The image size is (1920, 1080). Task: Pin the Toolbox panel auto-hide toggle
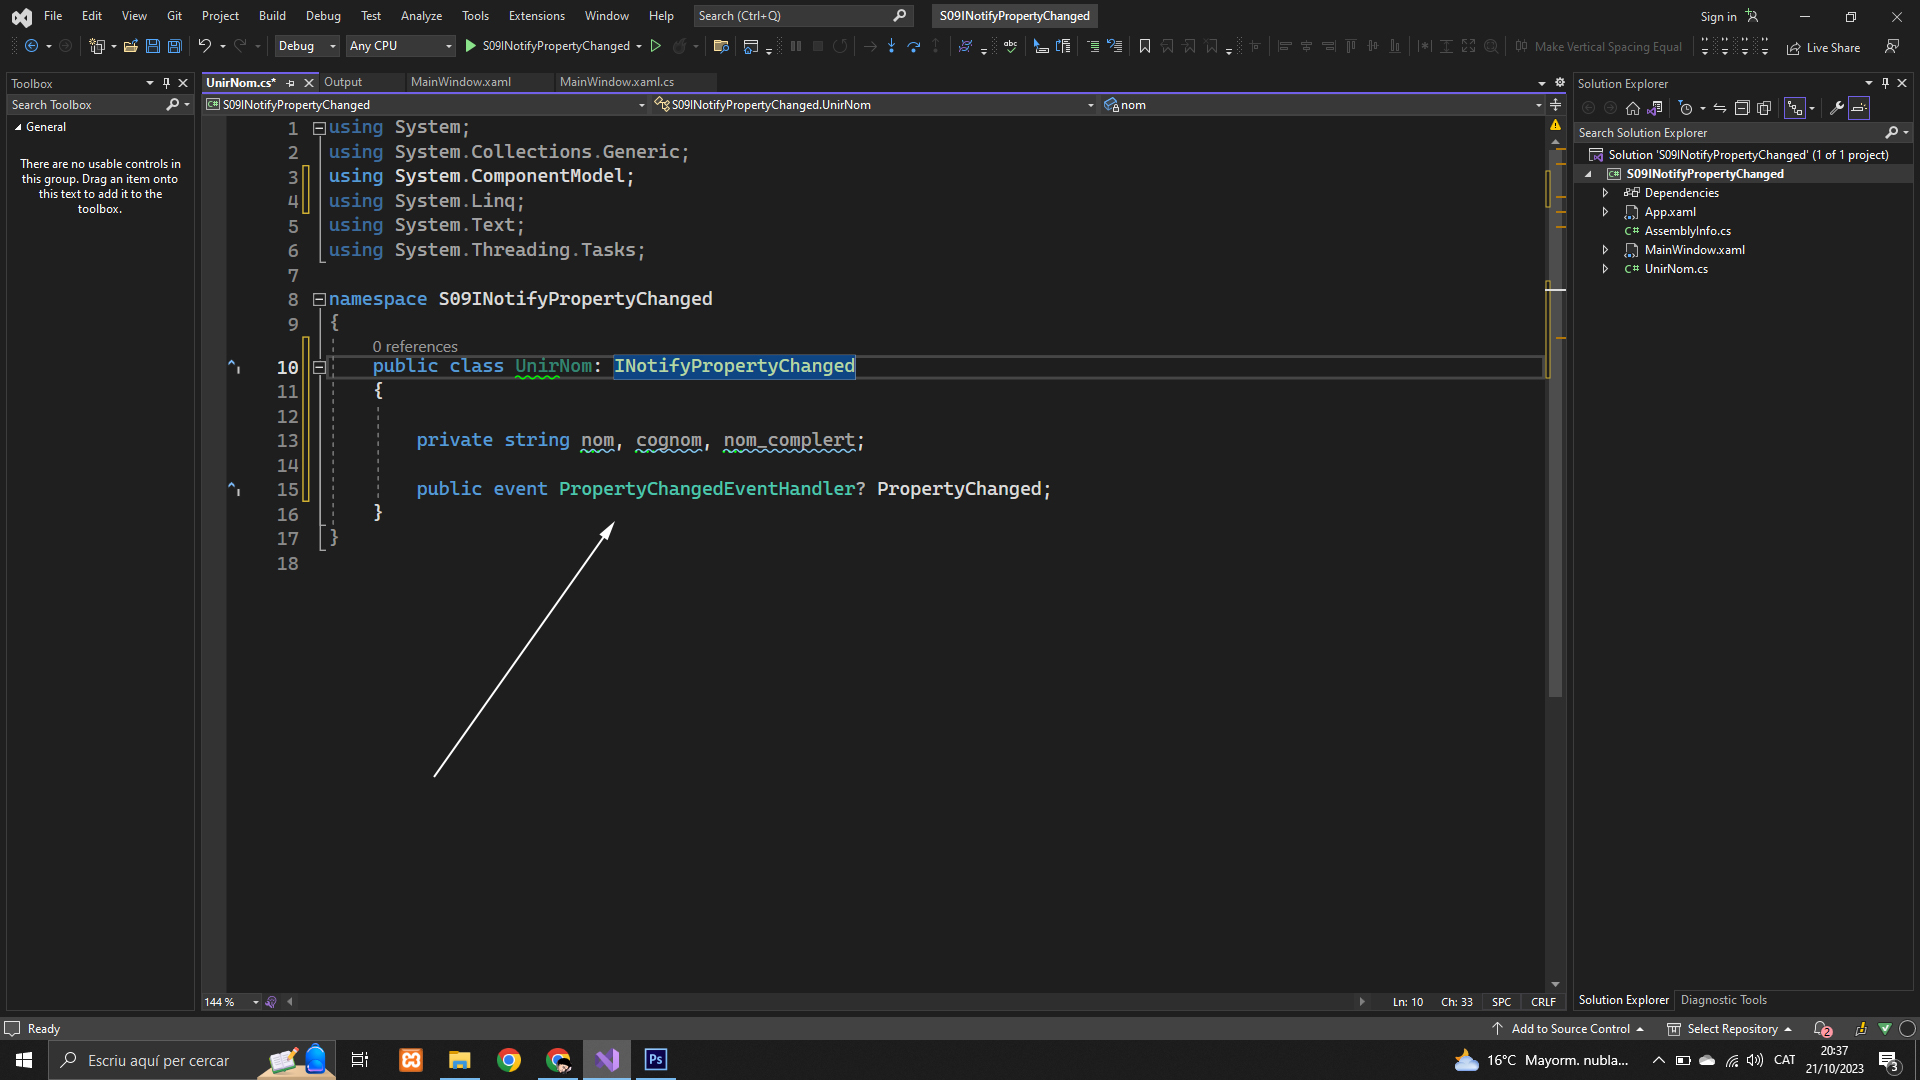point(166,83)
